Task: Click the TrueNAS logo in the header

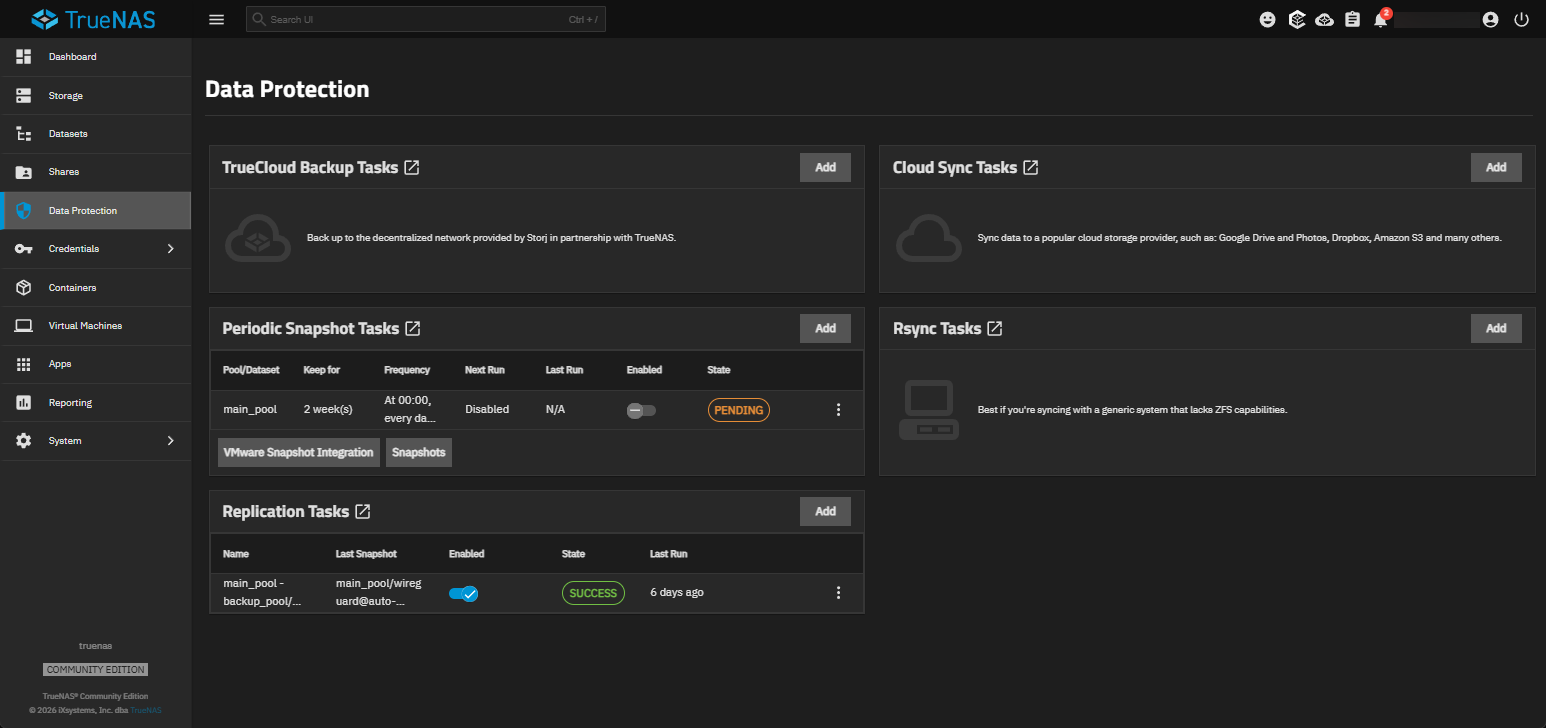Action: (93, 19)
